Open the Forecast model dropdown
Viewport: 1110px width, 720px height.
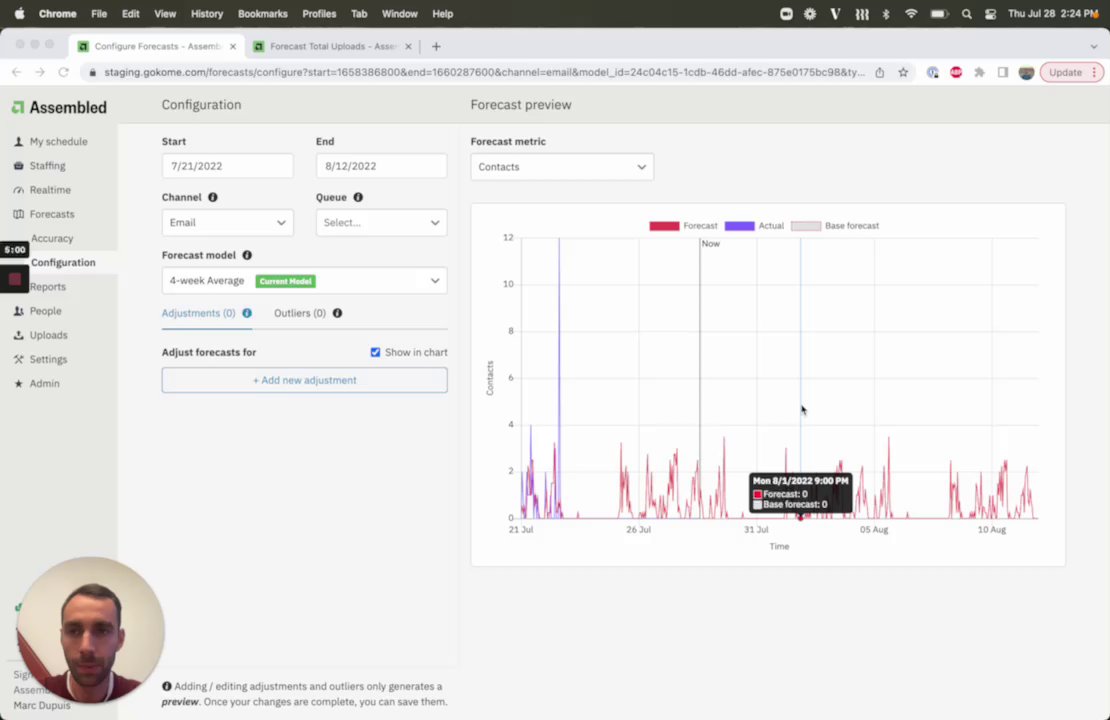304,280
